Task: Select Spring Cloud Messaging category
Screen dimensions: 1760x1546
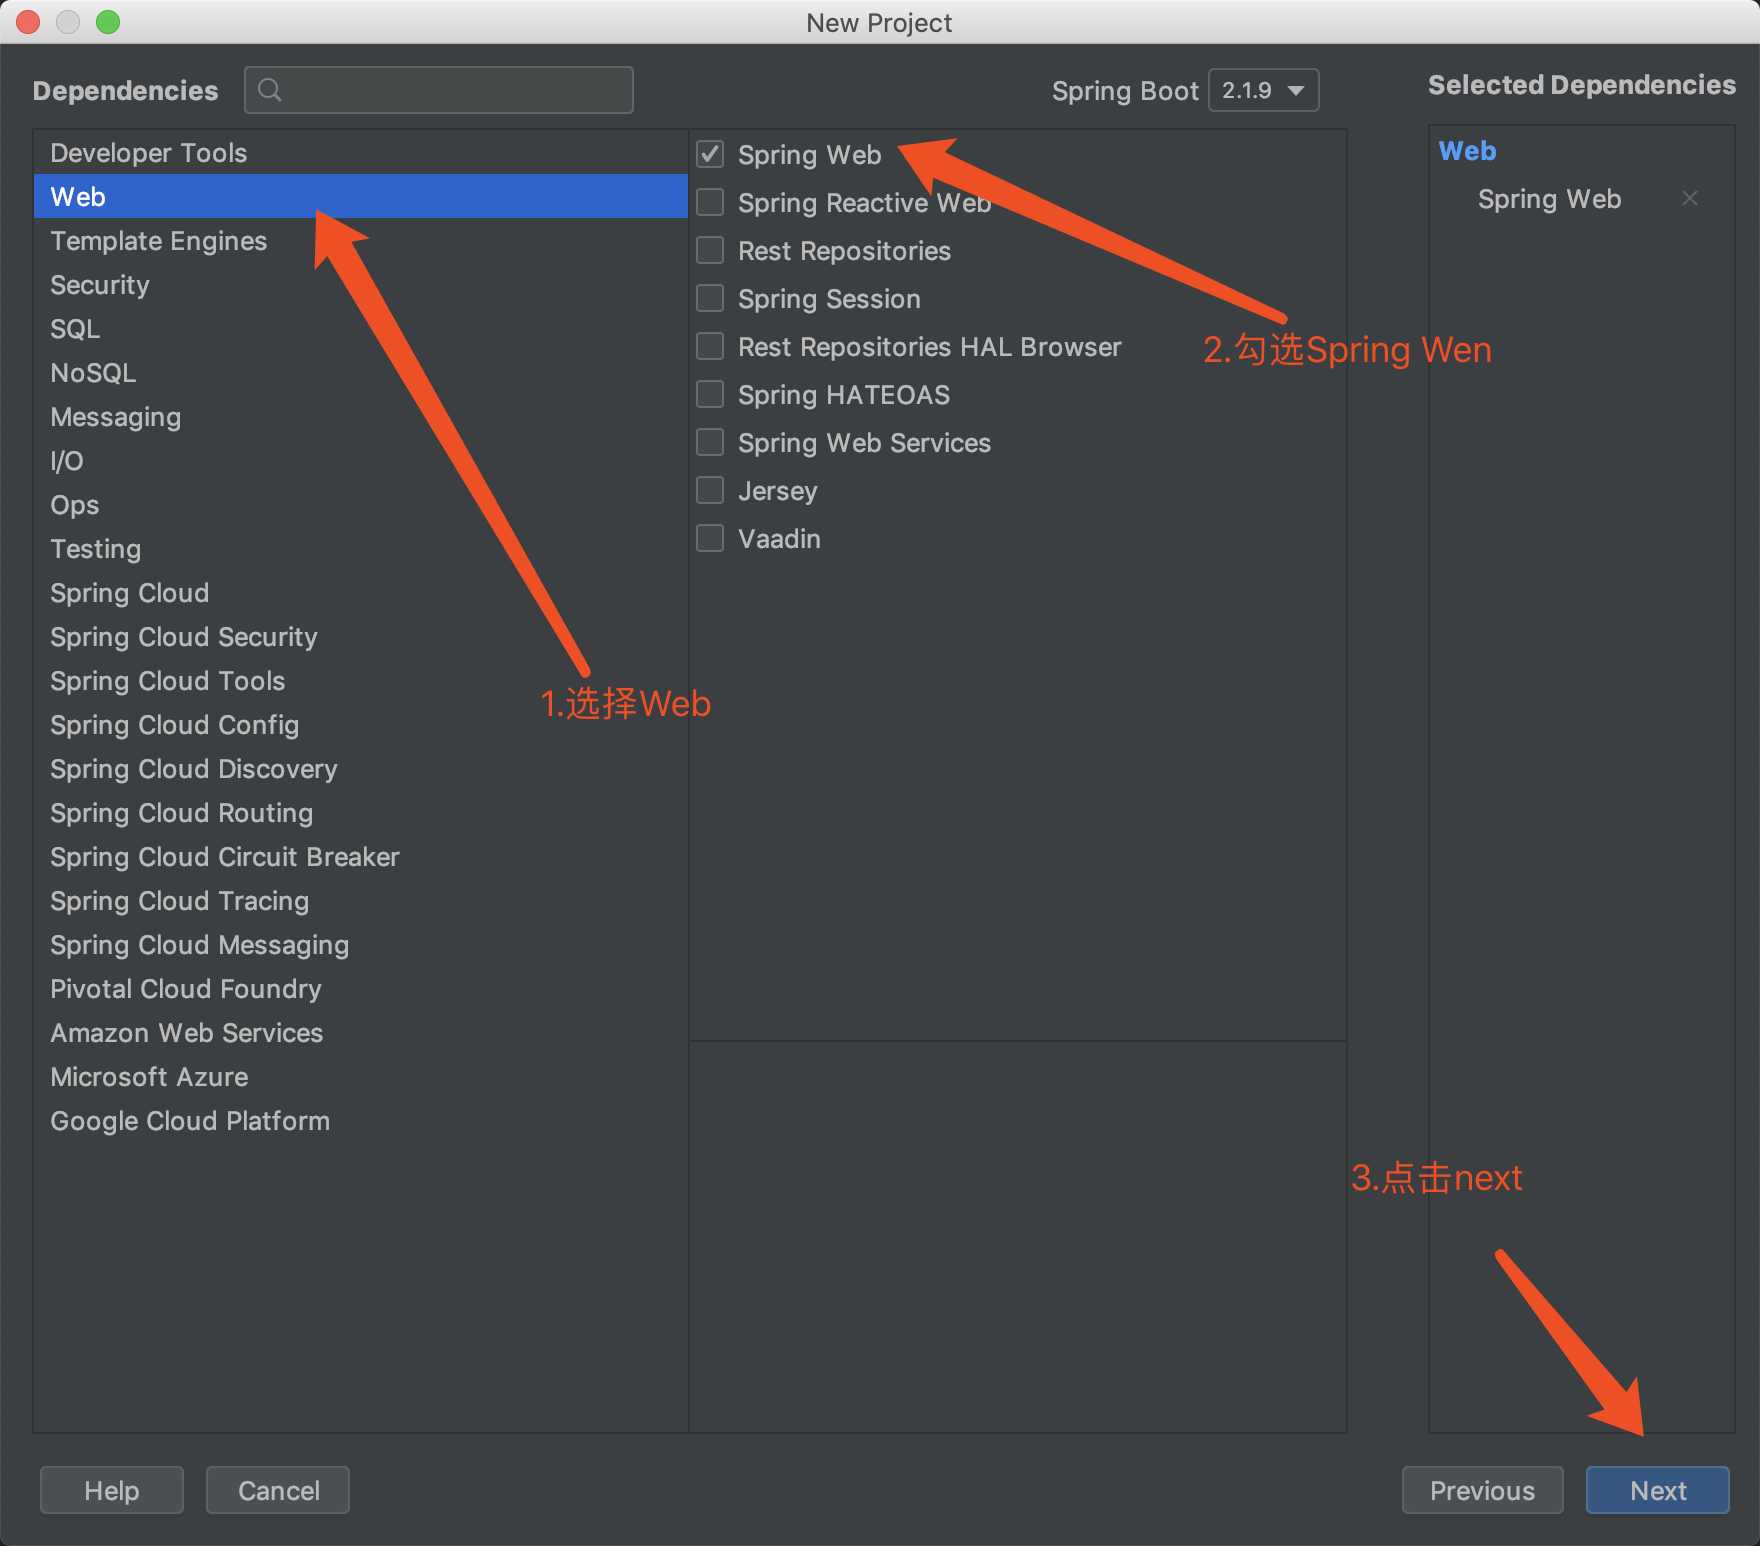Action: pos(360,944)
